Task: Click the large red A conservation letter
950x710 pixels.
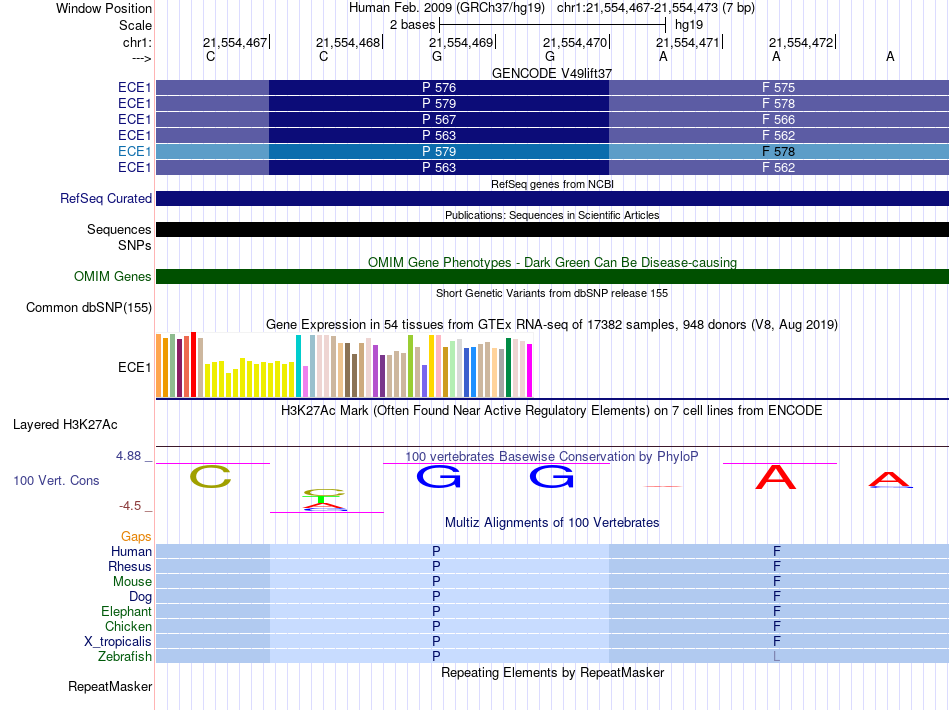Action: (776, 477)
